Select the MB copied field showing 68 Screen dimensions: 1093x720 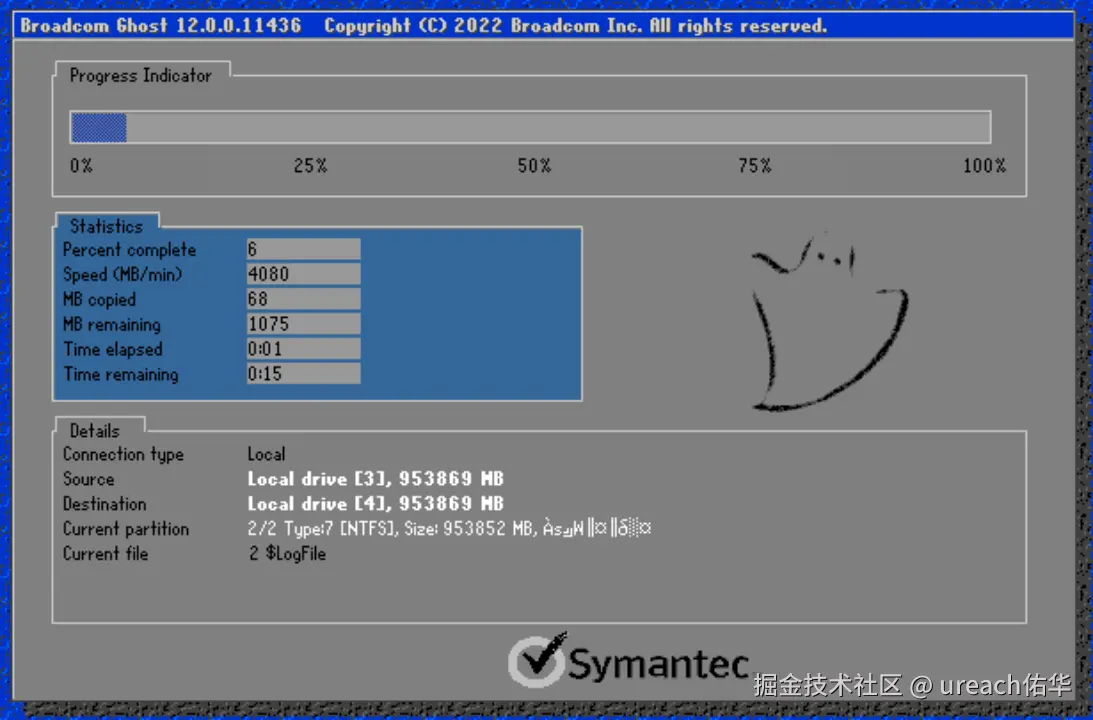click(302, 299)
